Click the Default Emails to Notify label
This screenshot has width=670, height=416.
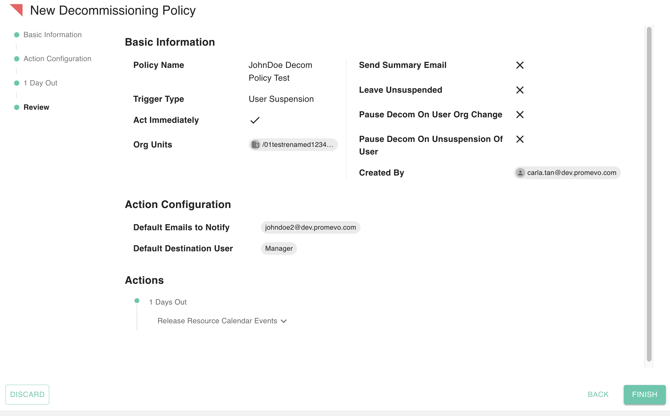click(x=181, y=227)
